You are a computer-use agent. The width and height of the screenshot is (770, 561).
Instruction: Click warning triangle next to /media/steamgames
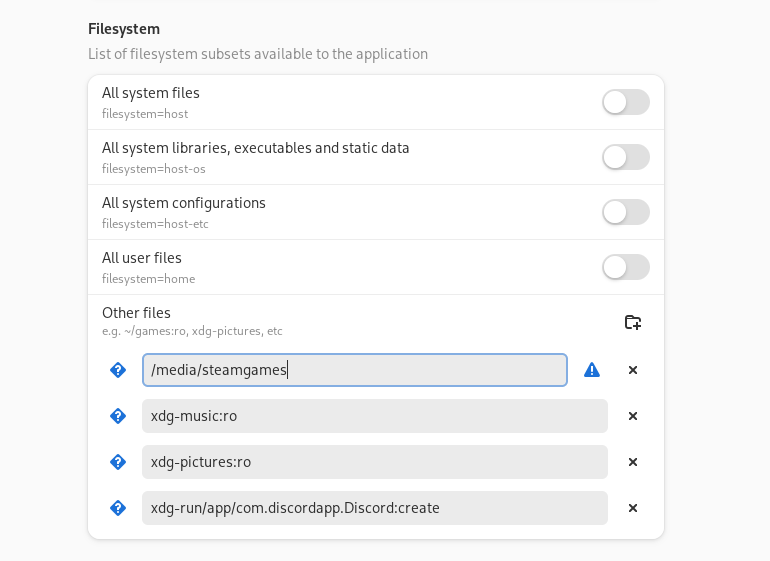point(592,370)
